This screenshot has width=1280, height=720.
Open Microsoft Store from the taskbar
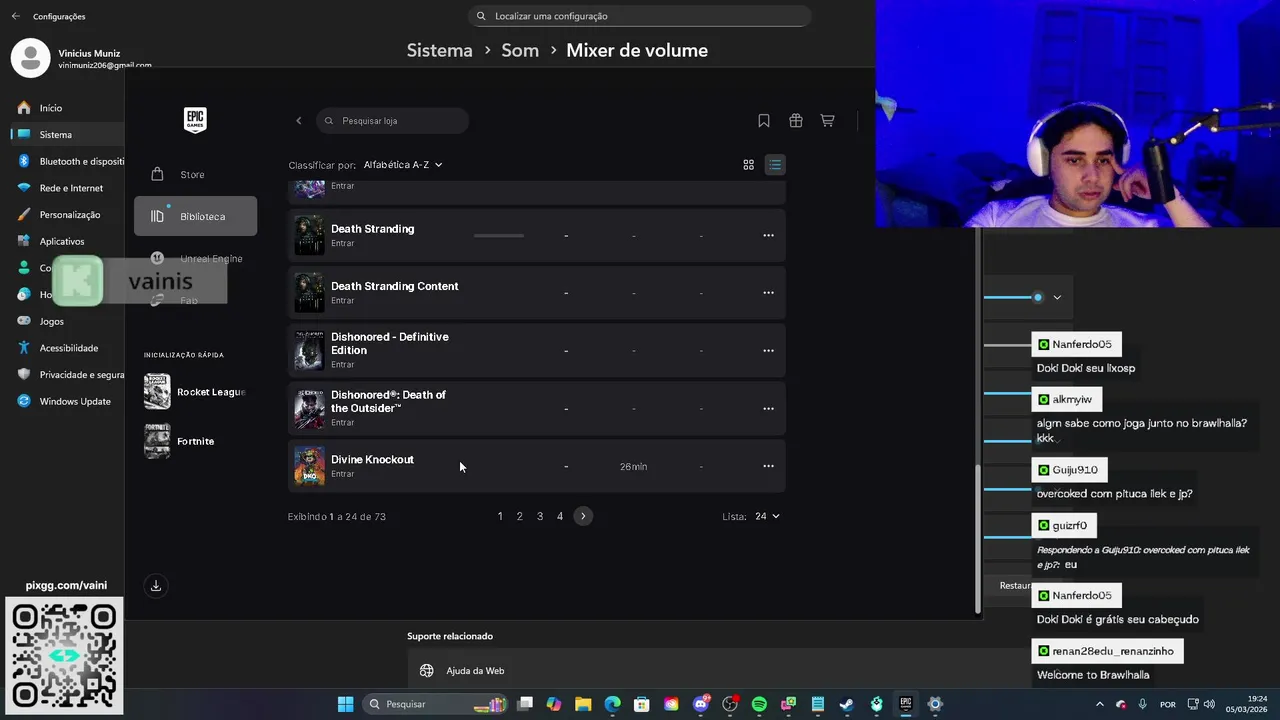[642, 704]
